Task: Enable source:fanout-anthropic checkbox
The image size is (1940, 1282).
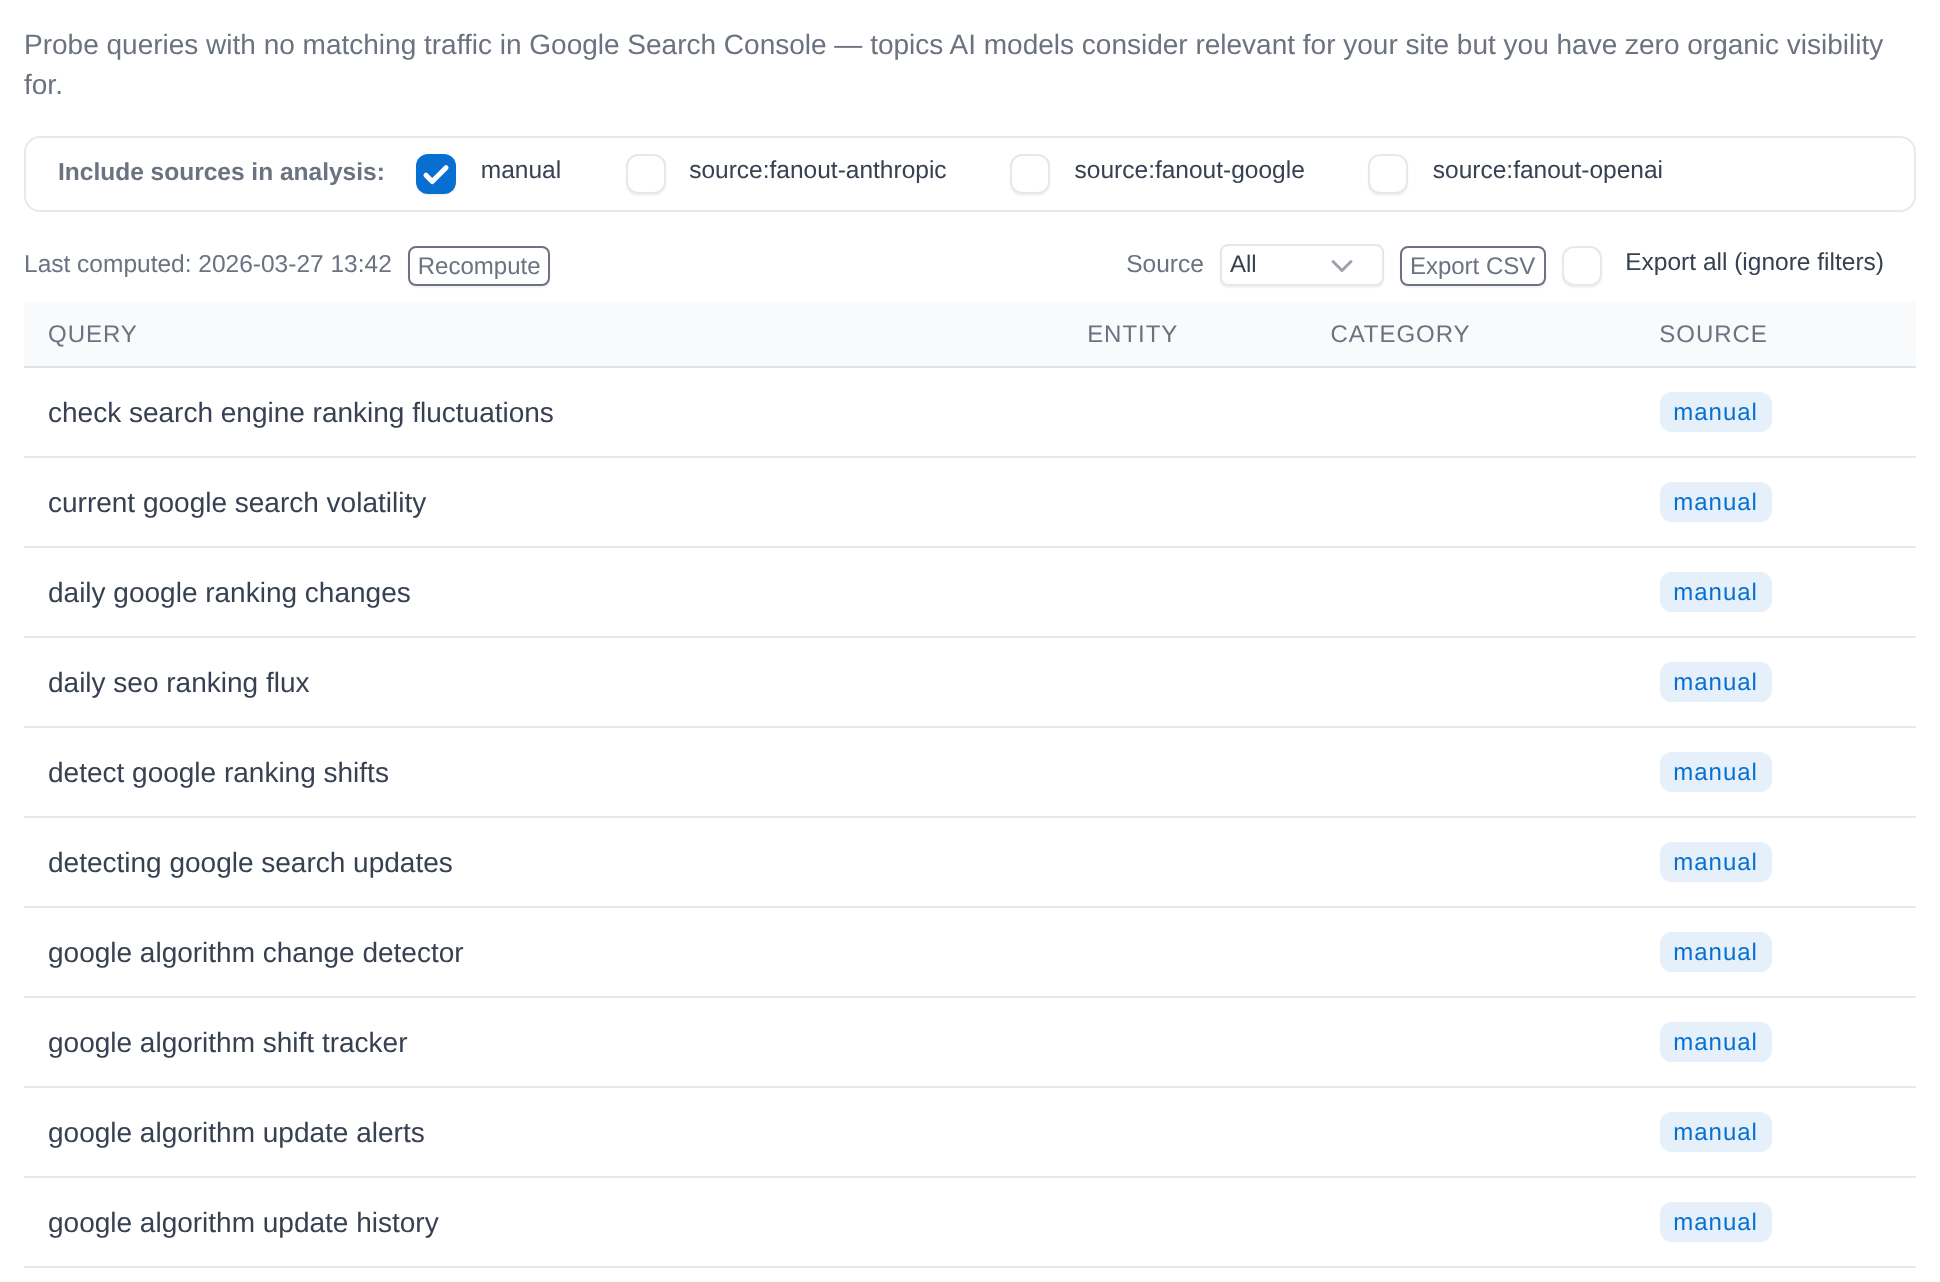Action: click(646, 174)
